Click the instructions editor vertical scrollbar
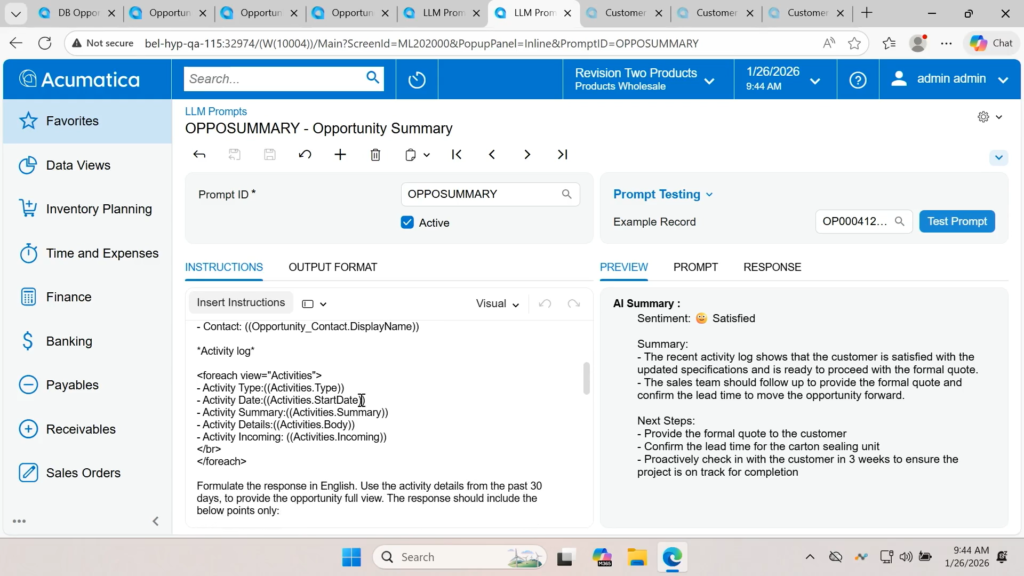The image size is (1024, 576). click(x=586, y=379)
